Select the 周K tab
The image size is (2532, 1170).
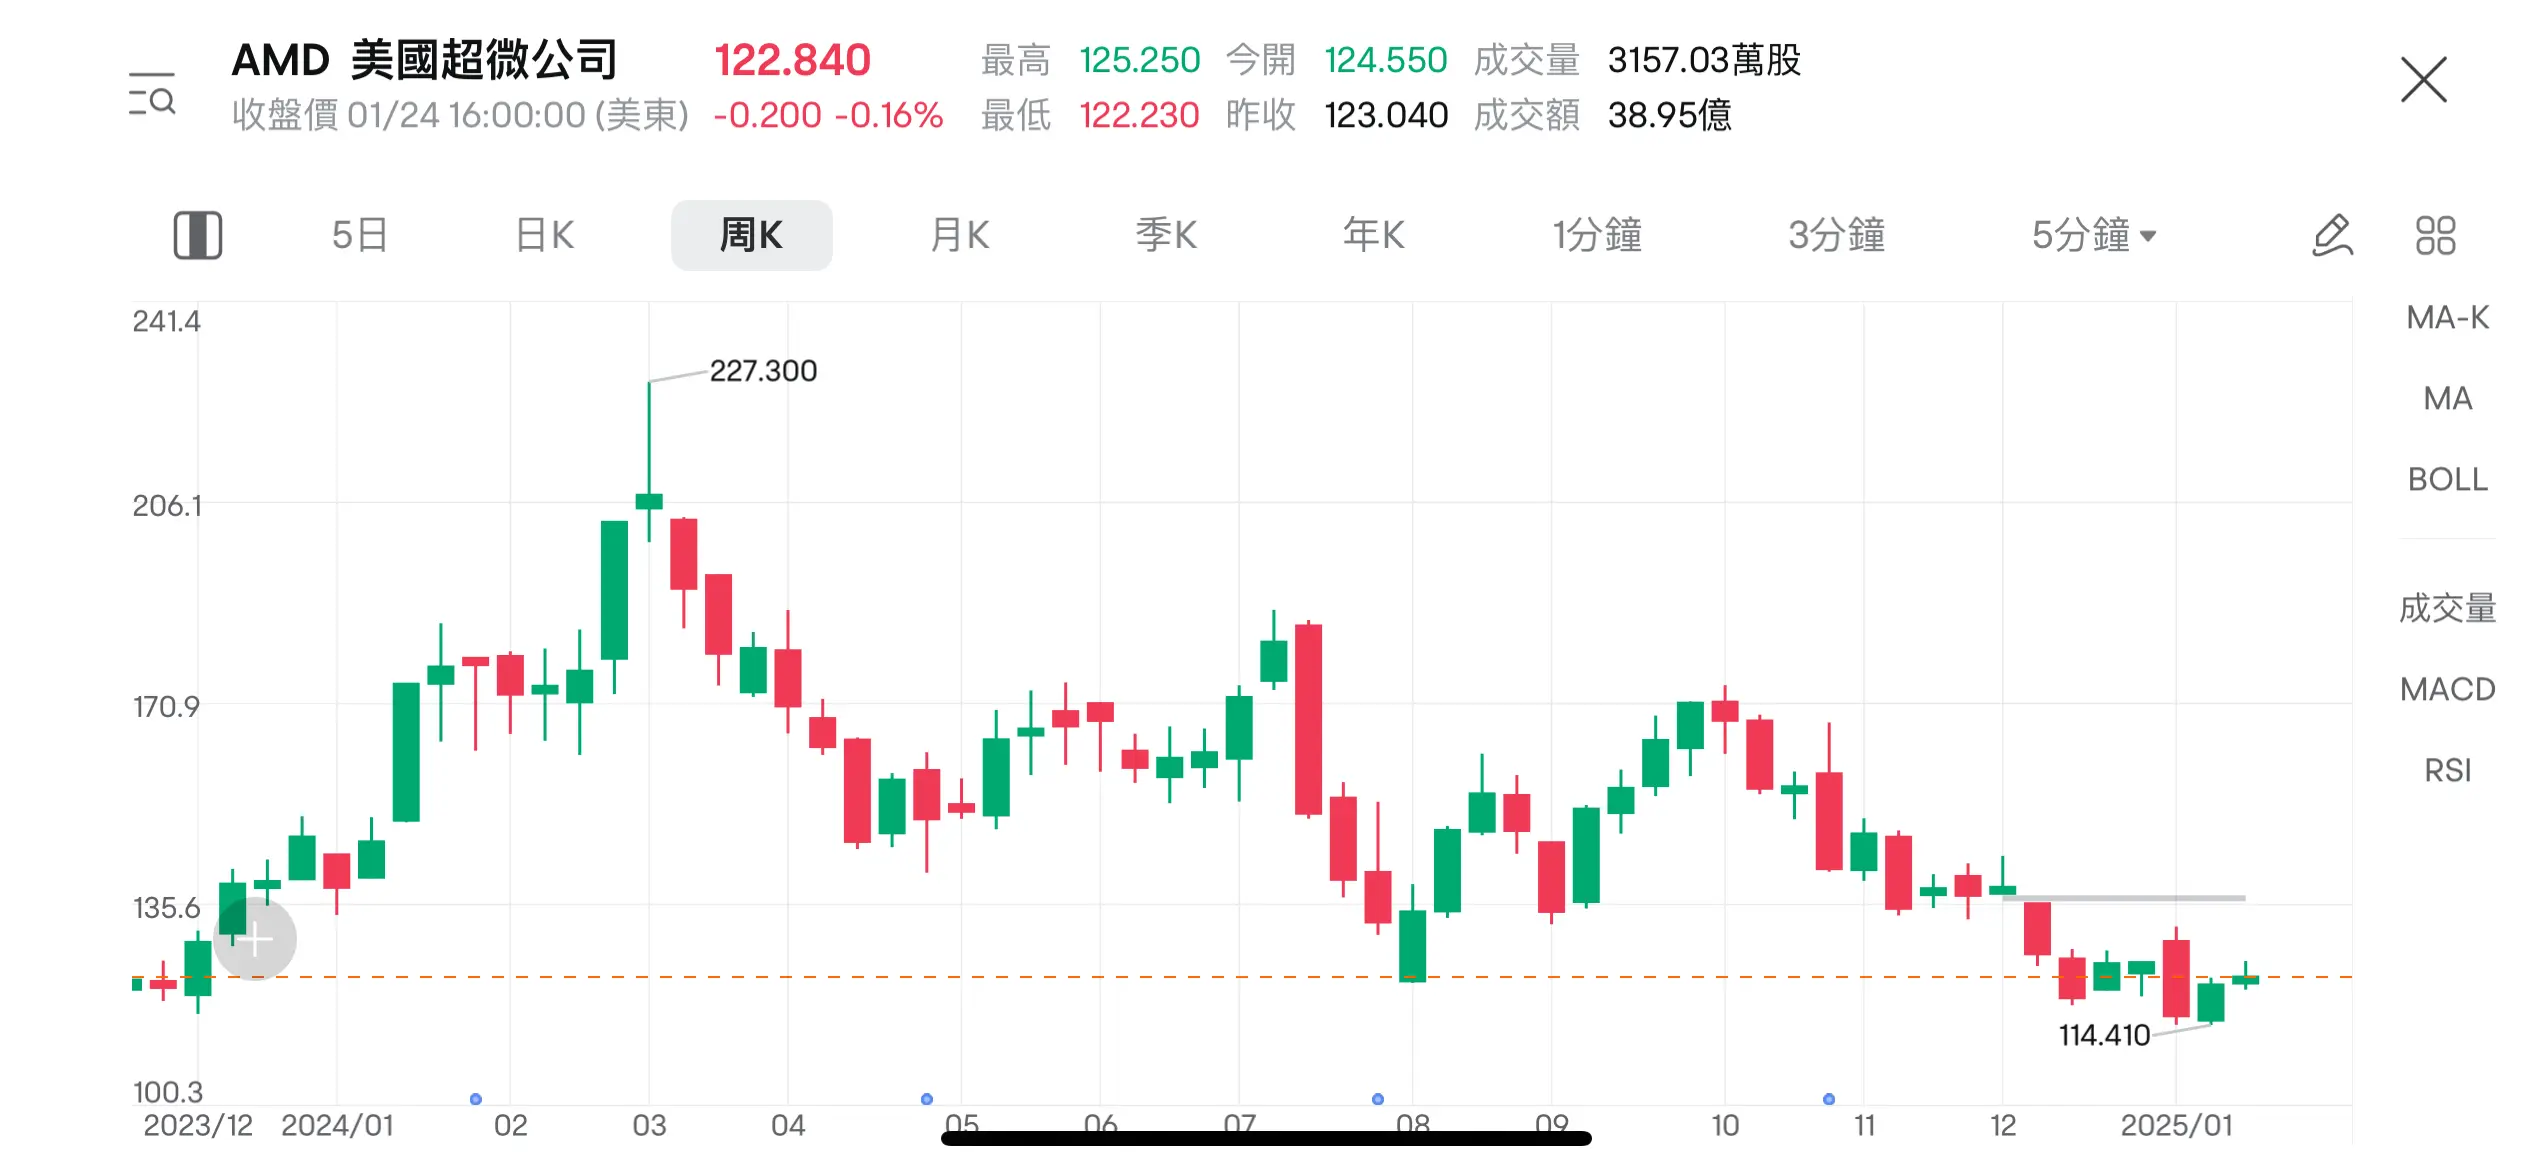point(752,235)
